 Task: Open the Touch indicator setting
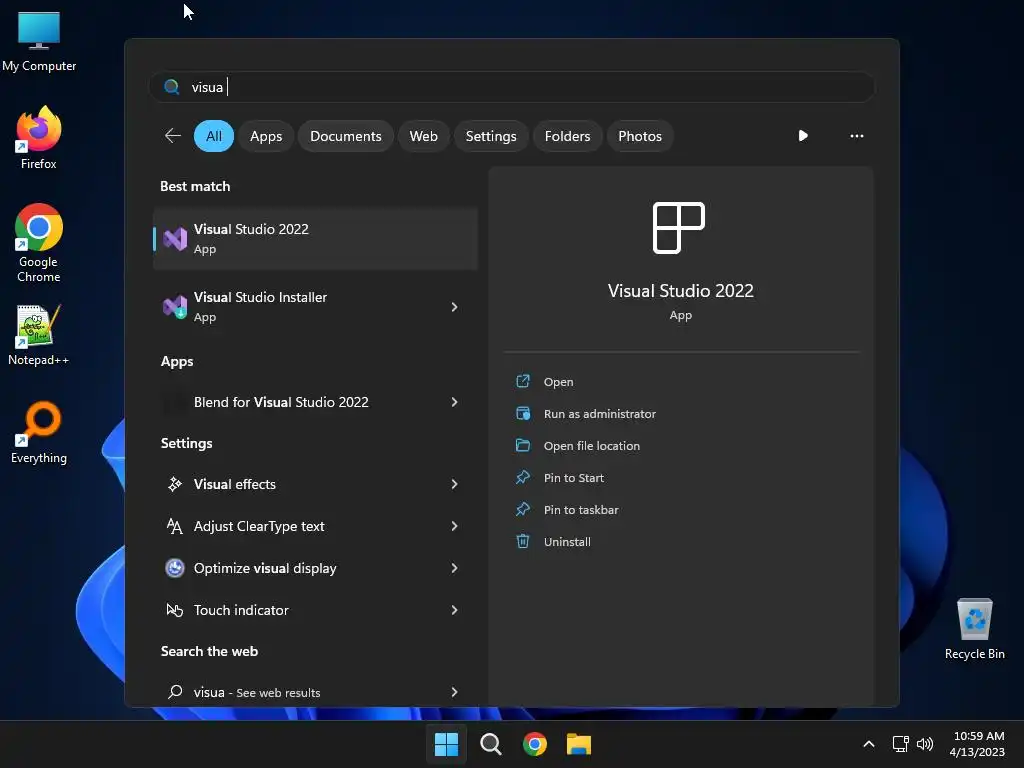click(315, 610)
